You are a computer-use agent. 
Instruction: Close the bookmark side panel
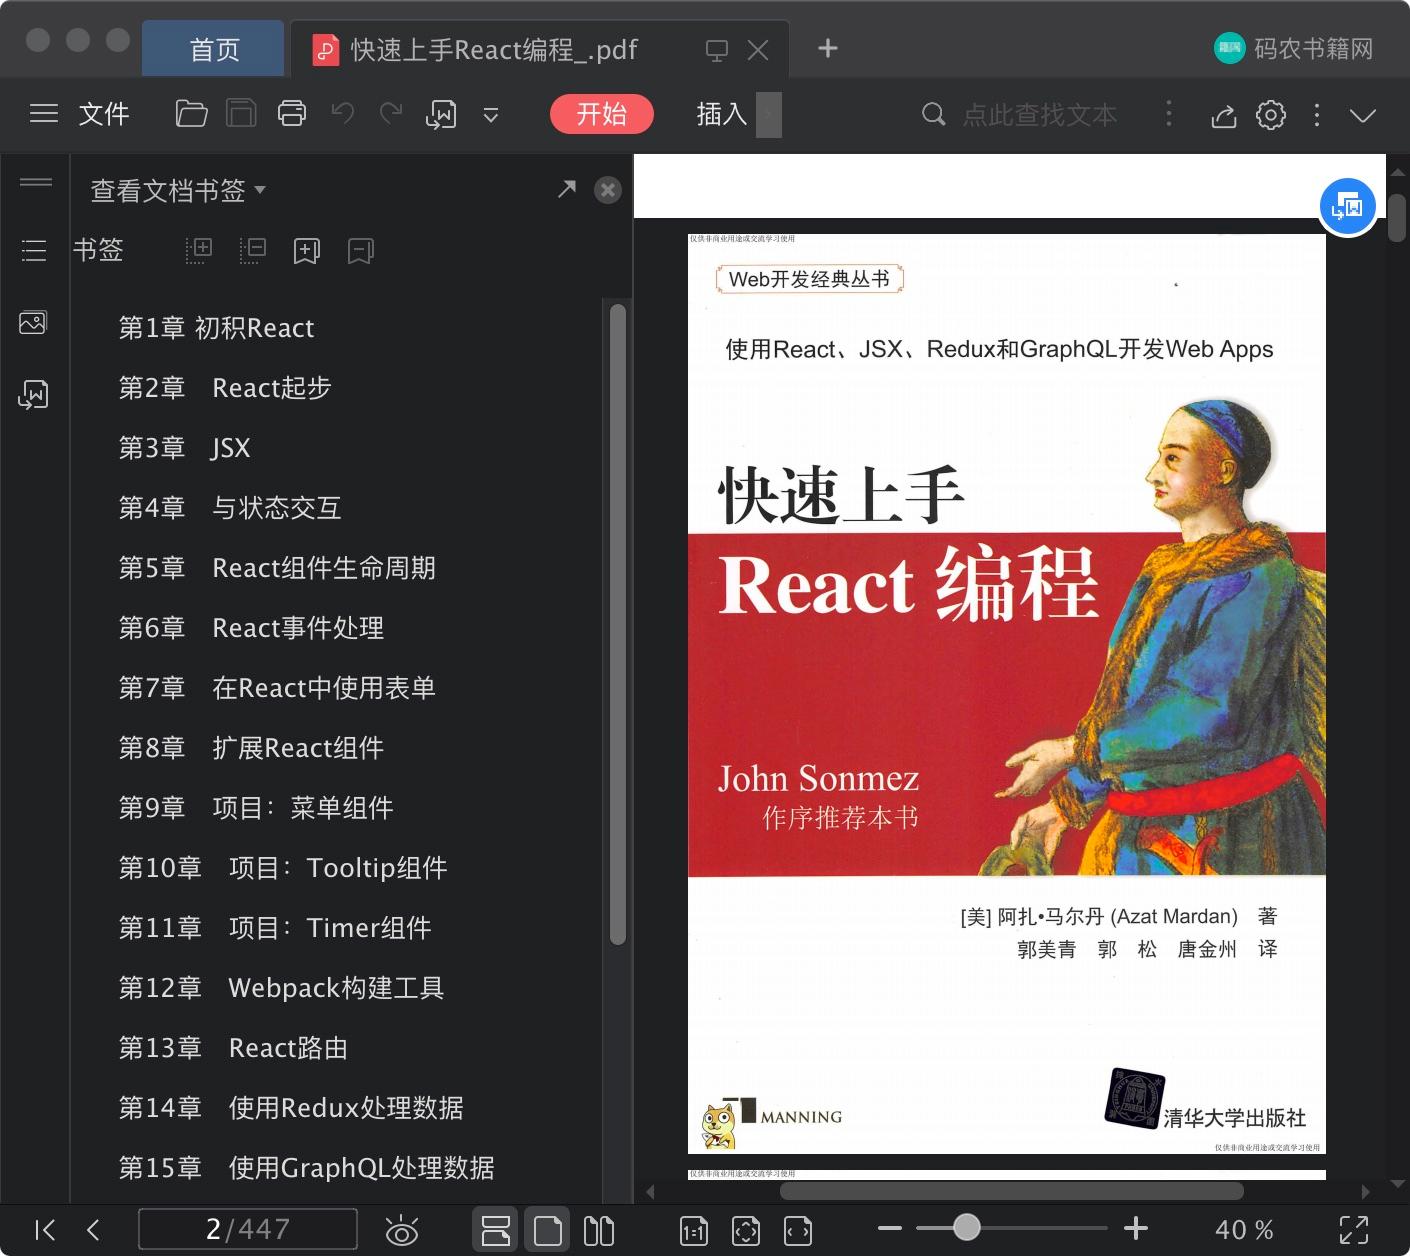(608, 190)
